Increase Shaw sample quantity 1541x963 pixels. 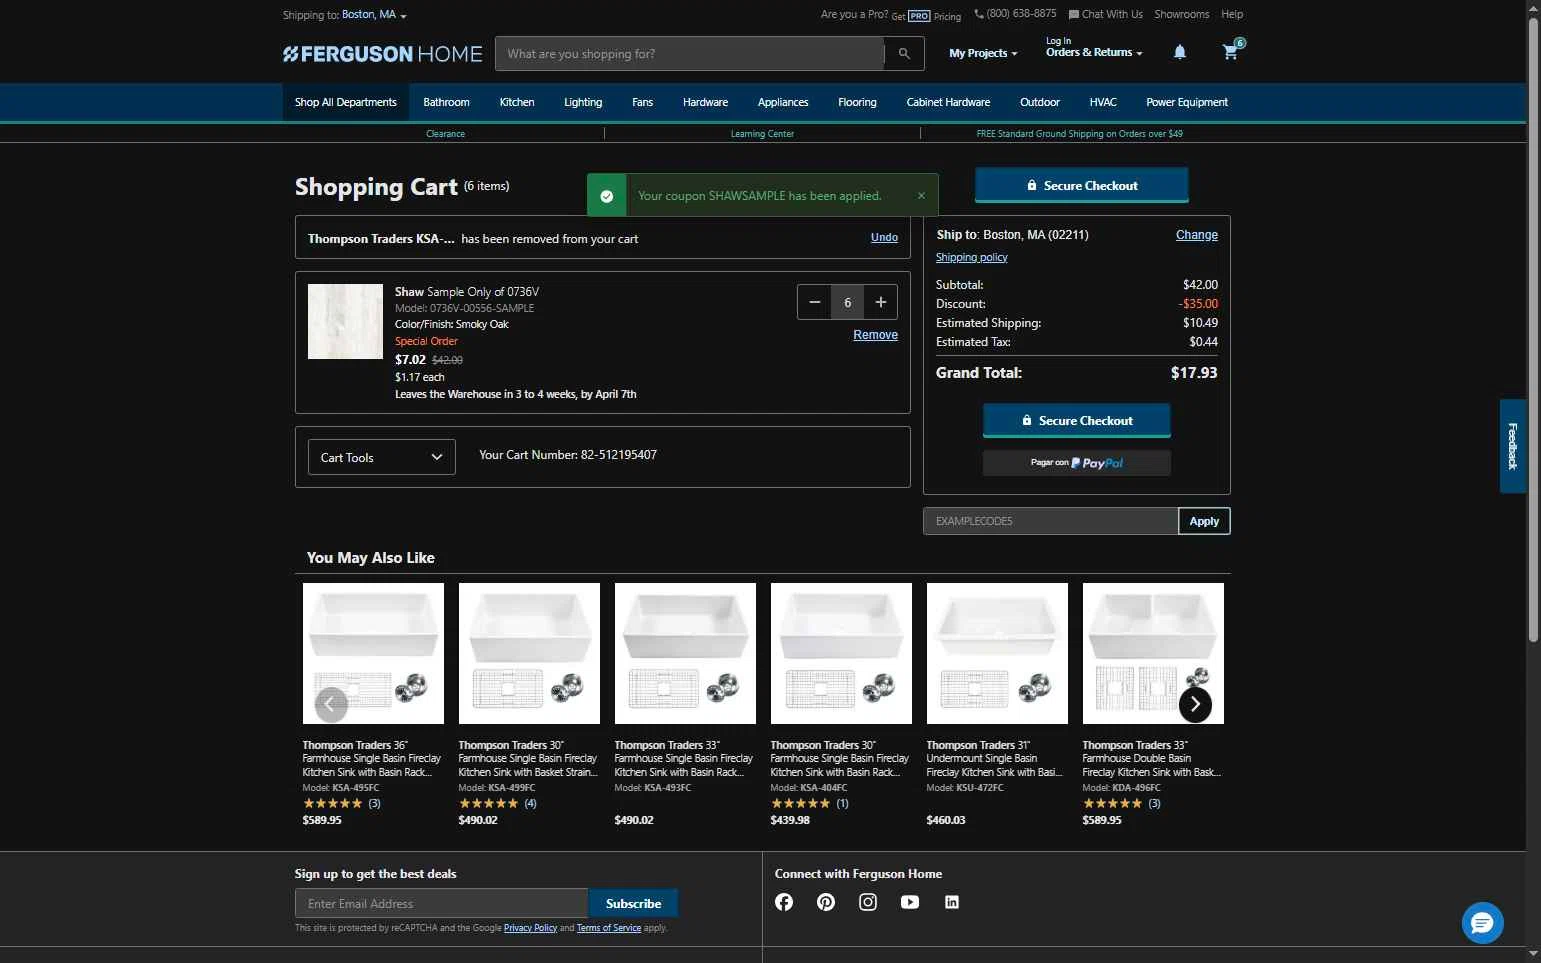(x=881, y=302)
